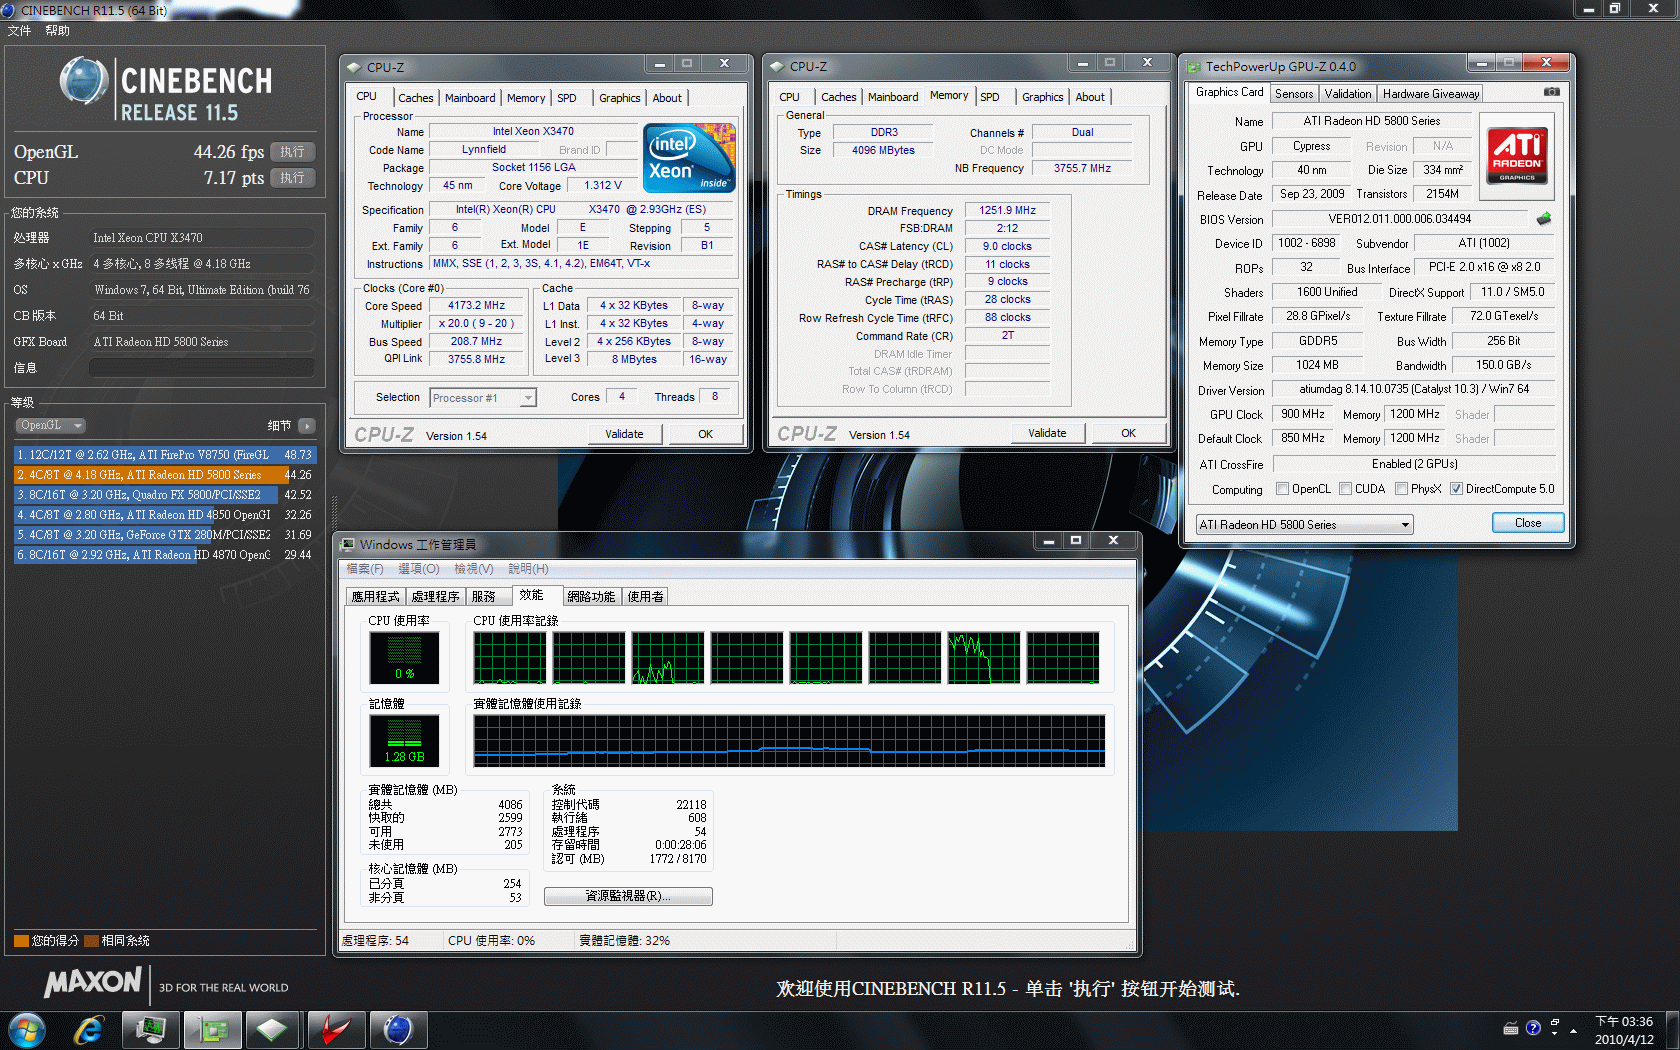Screen dimensions: 1680x1050
Task: Switch to CINEBENCH via blue sphere taskbar icon
Action: pos(397,1030)
